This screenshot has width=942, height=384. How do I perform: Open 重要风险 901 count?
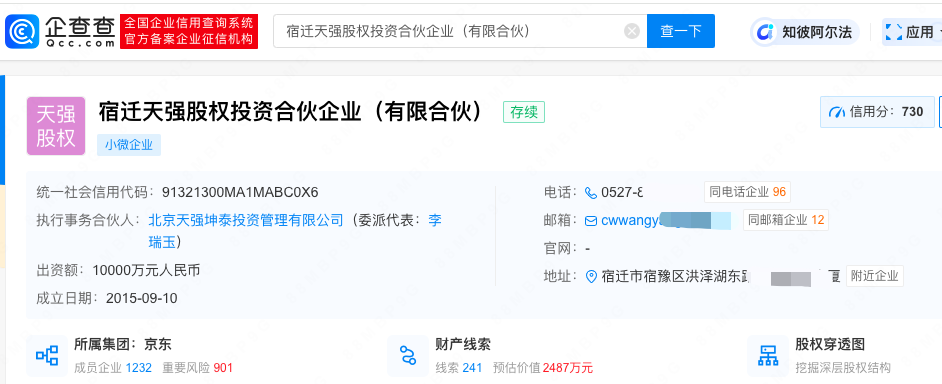click(197, 368)
